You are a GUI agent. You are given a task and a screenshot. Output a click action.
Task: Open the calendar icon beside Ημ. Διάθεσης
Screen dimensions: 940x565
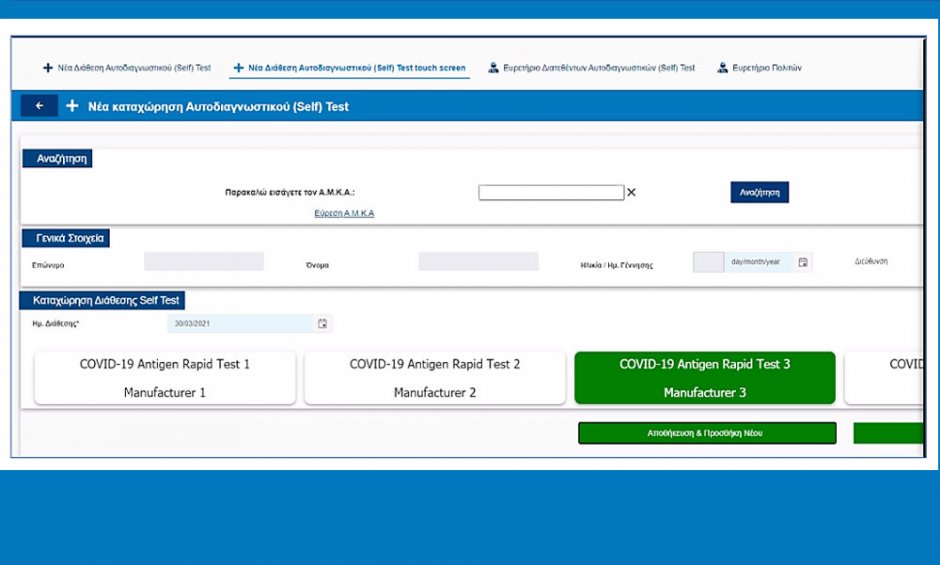[x=322, y=324]
